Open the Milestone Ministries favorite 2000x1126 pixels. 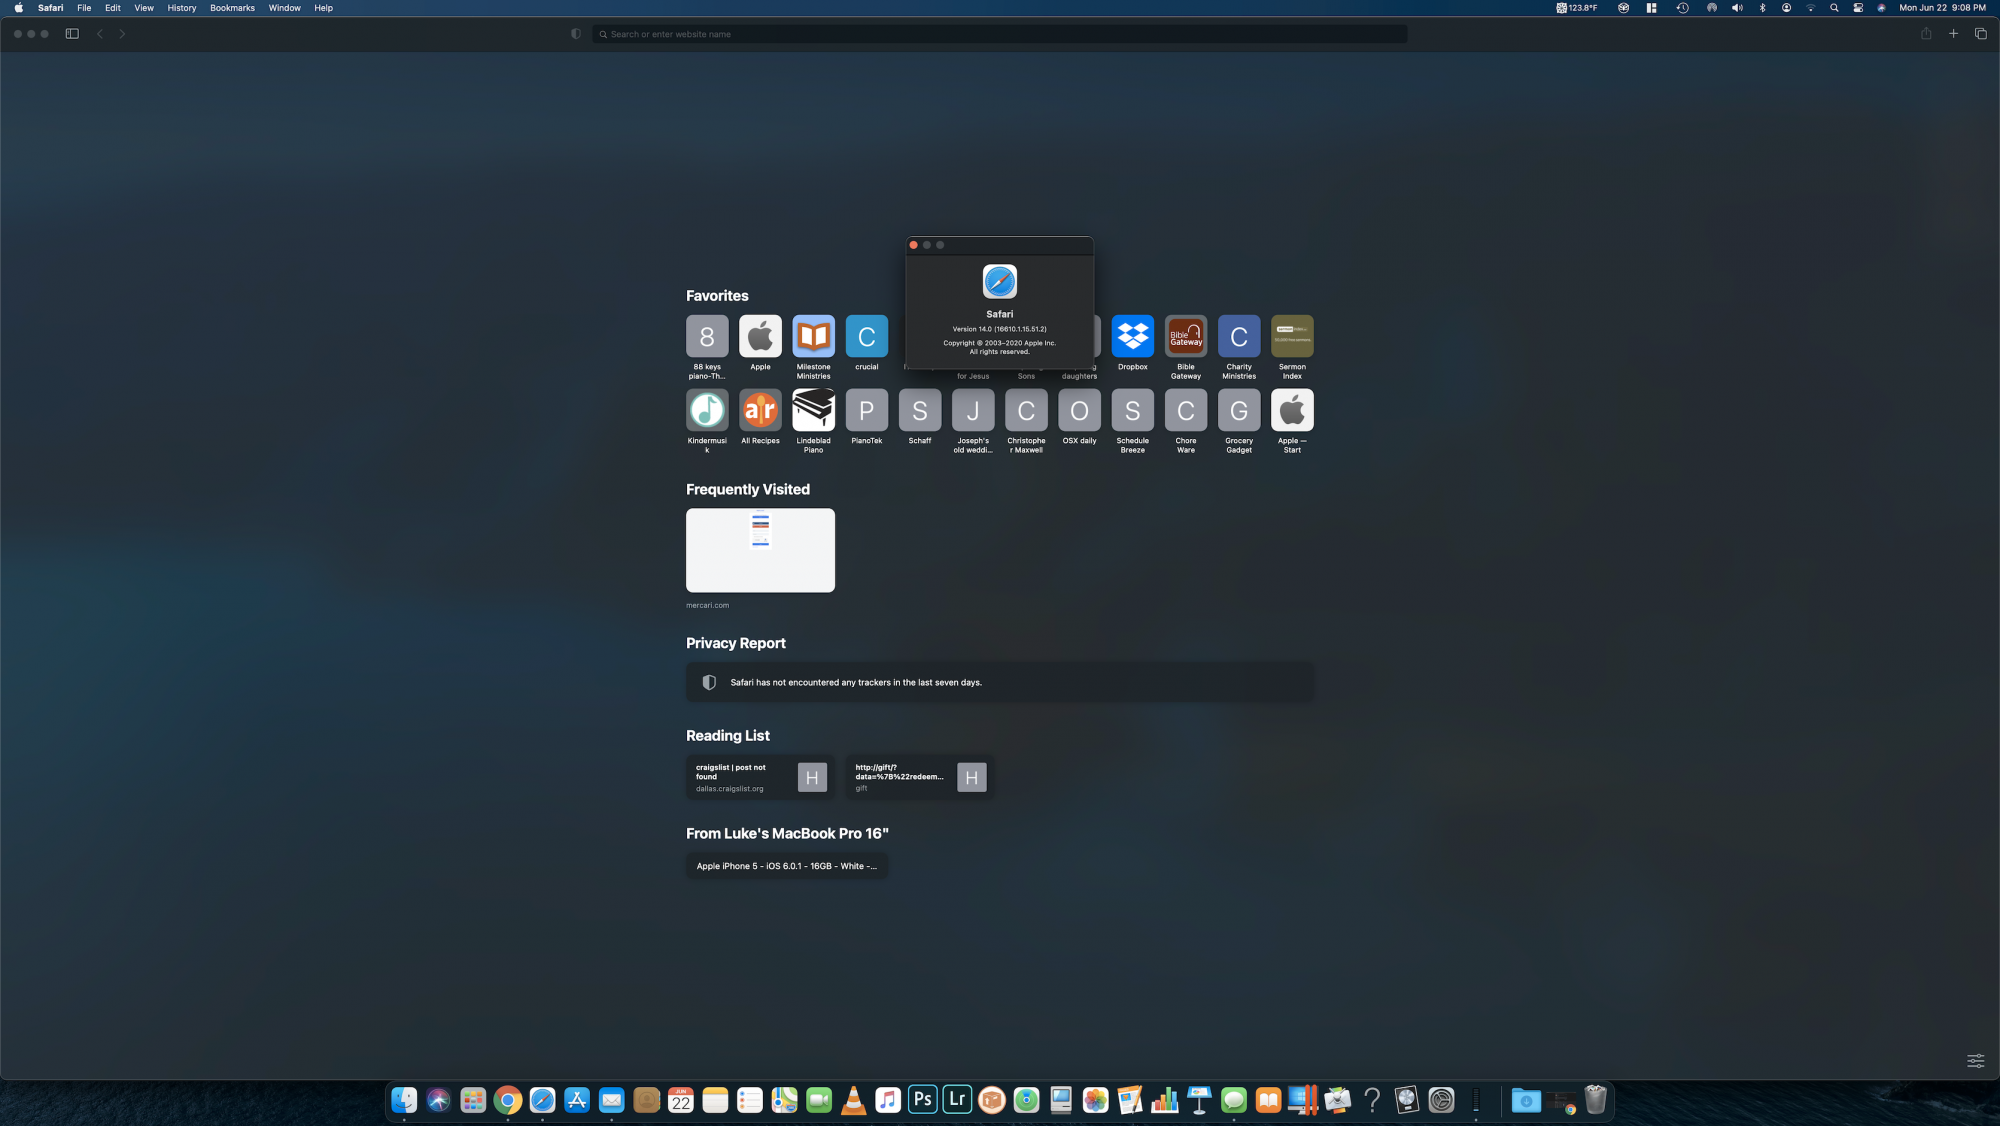814,337
